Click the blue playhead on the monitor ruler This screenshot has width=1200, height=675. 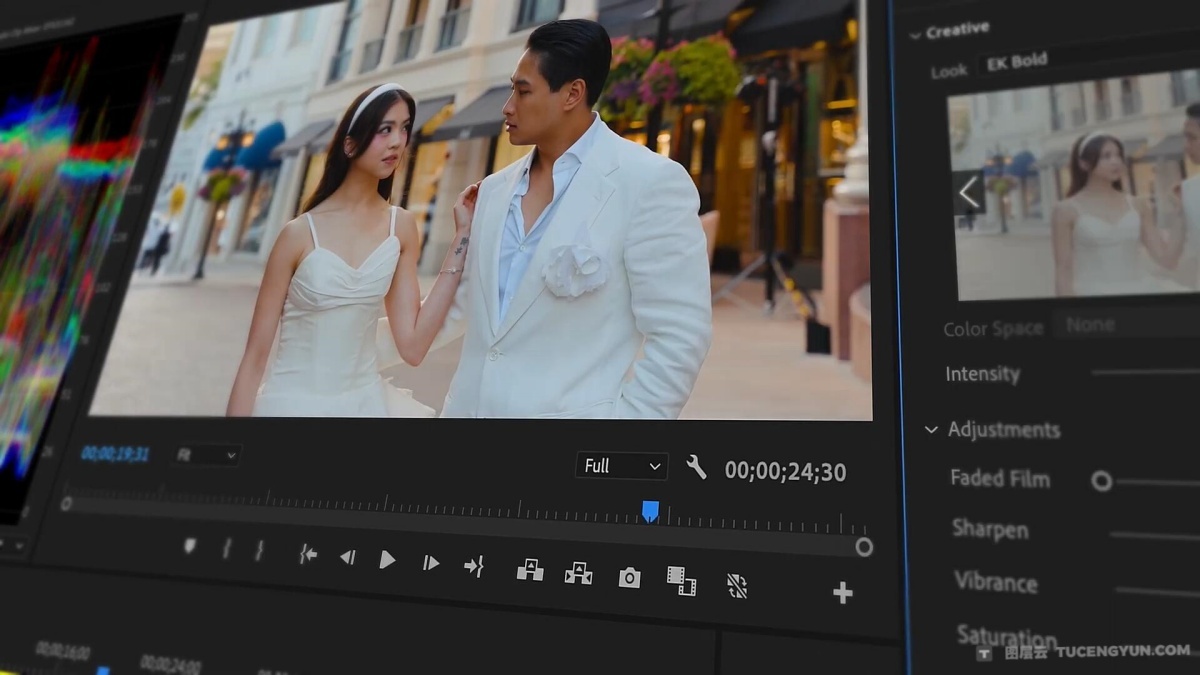tap(650, 512)
